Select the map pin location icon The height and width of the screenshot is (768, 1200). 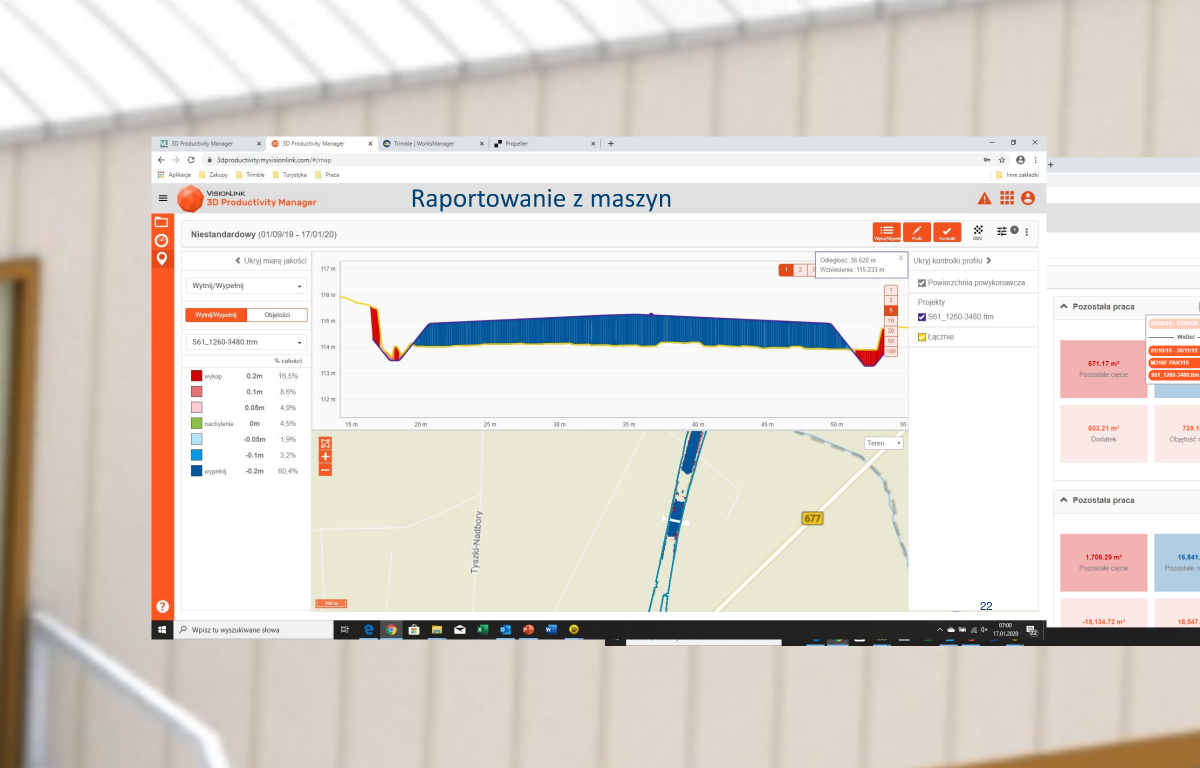(x=161, y=260)
